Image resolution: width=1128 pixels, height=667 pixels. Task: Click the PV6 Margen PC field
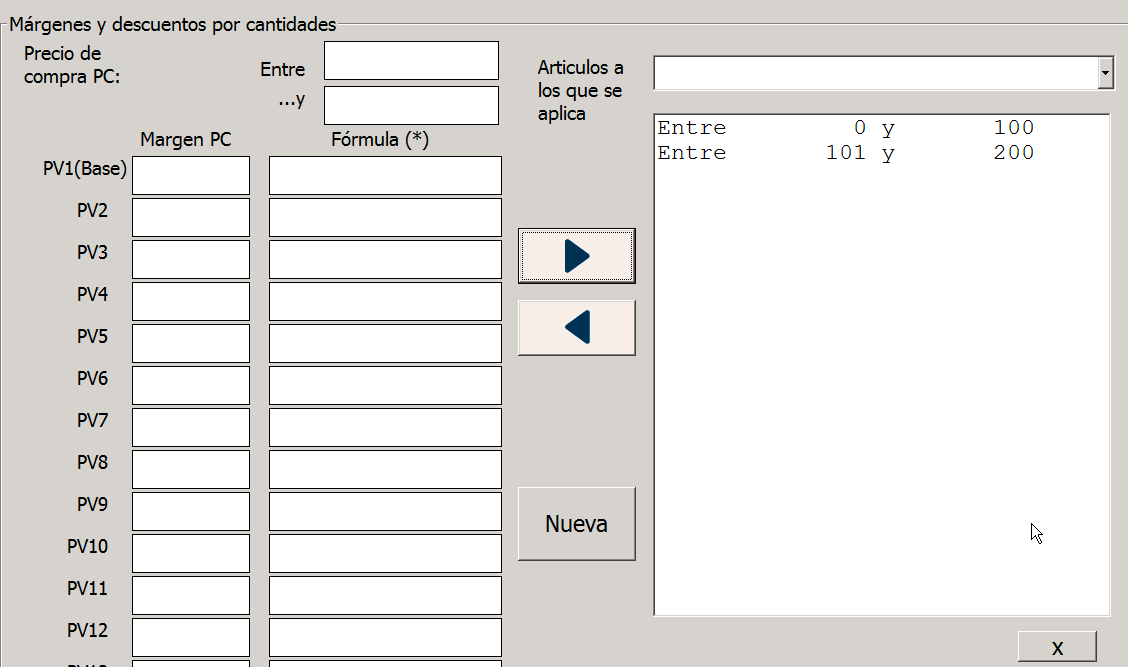pyautogui.click(x=191, y=386)
